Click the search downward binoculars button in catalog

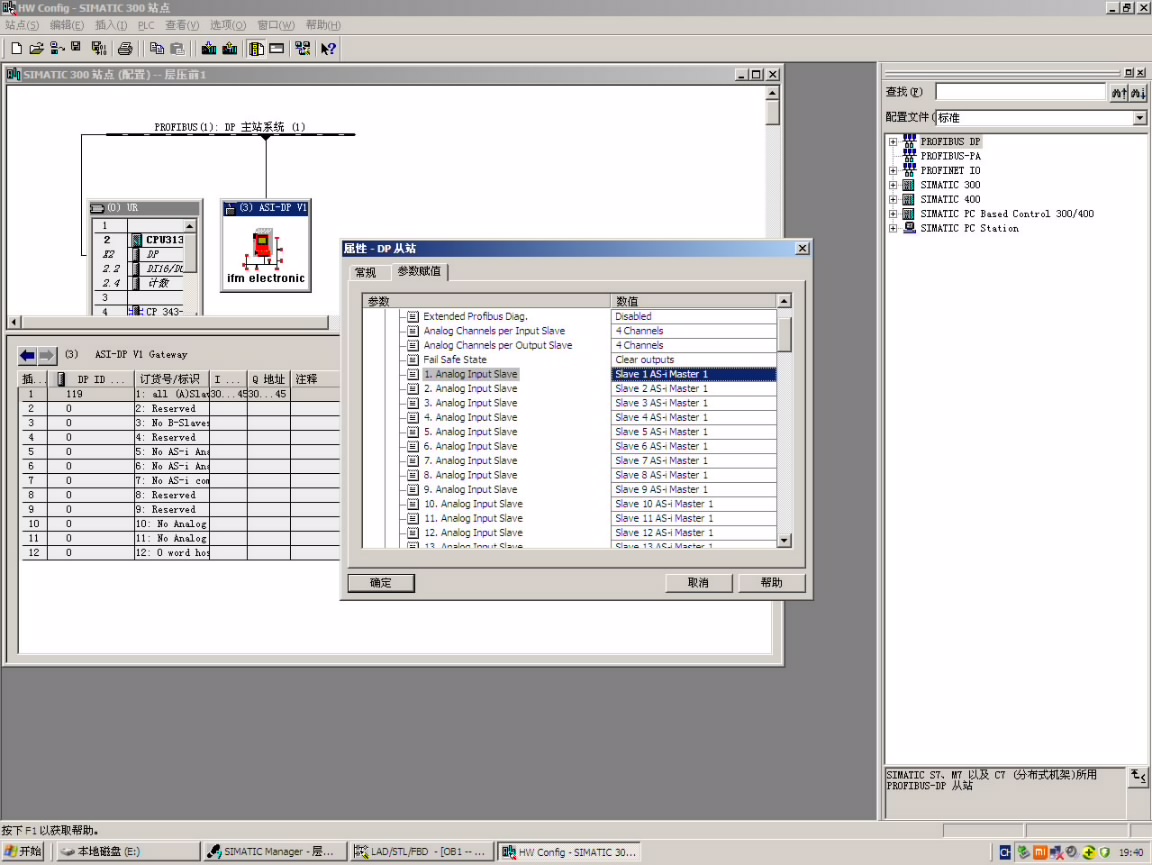(1137, 93)
